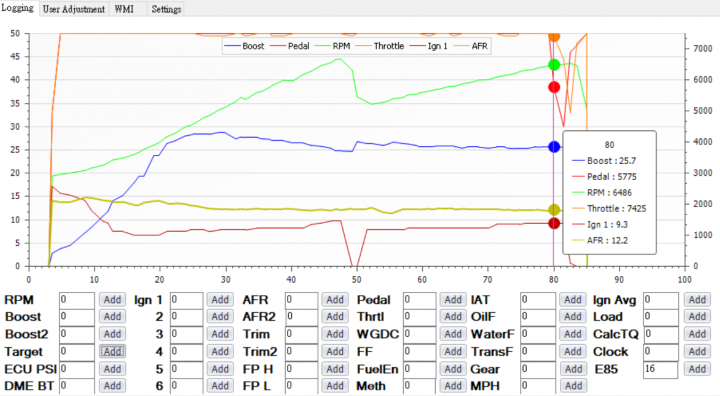Toggle the Boost series in chart legend
720x396 pixels.
(x=244, y=46)
